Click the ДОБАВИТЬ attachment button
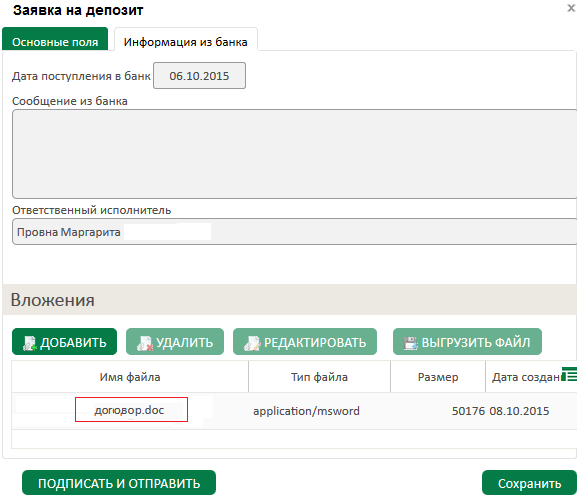 tap(64, 341)
